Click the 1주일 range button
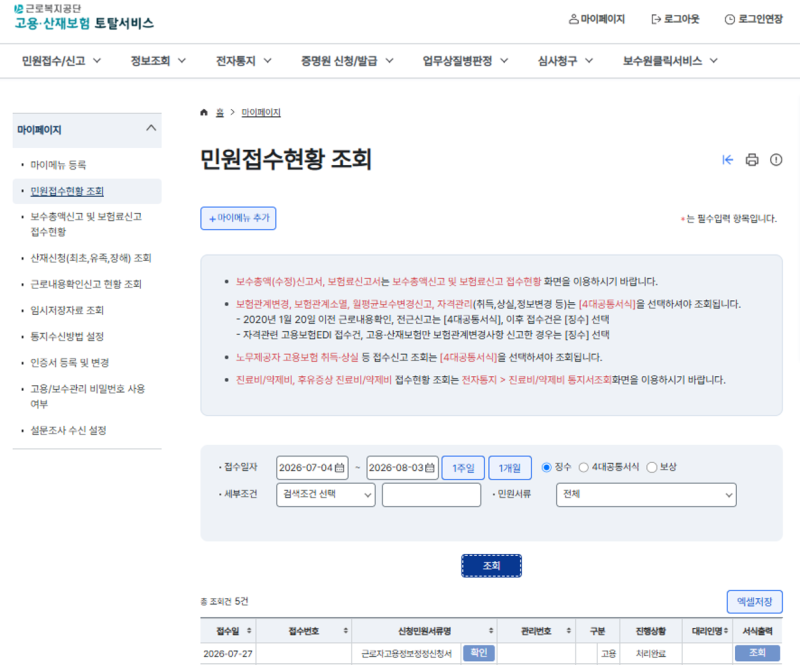 [x=463, y=468]
